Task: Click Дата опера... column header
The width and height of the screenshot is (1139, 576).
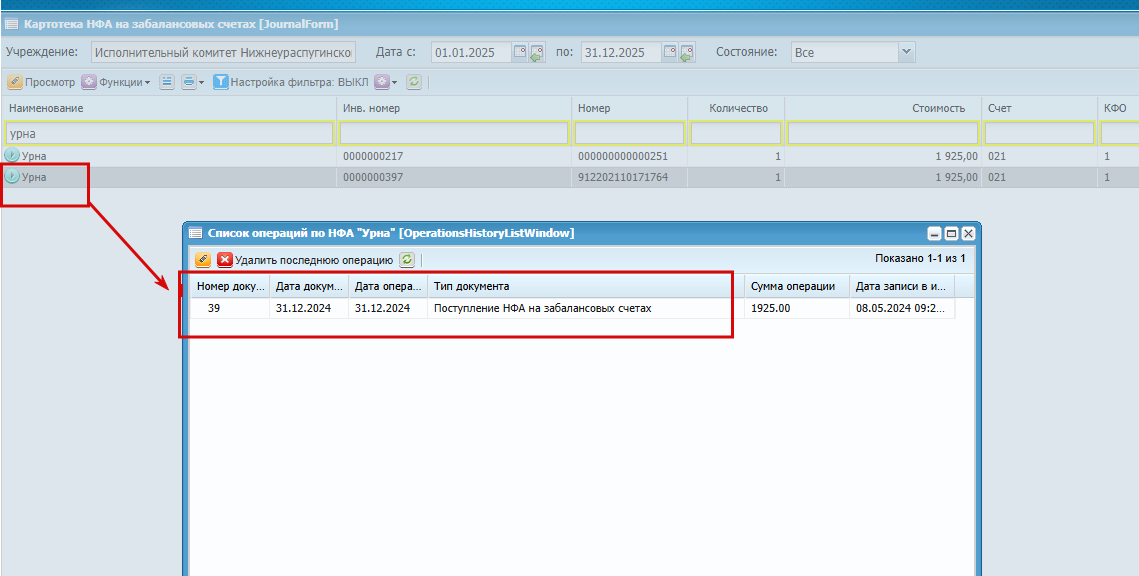Action: point(388,286)
